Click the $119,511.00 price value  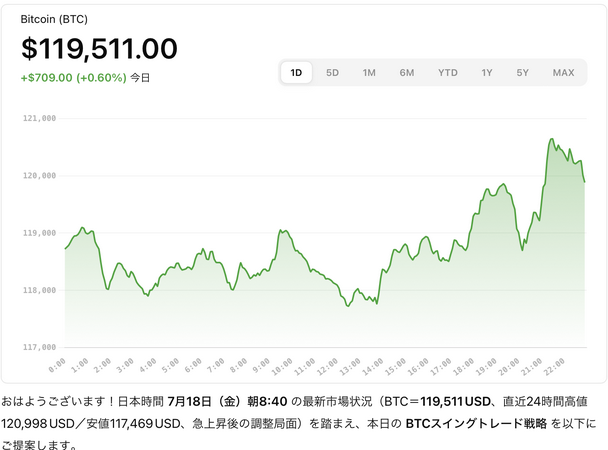pos(99,49)
